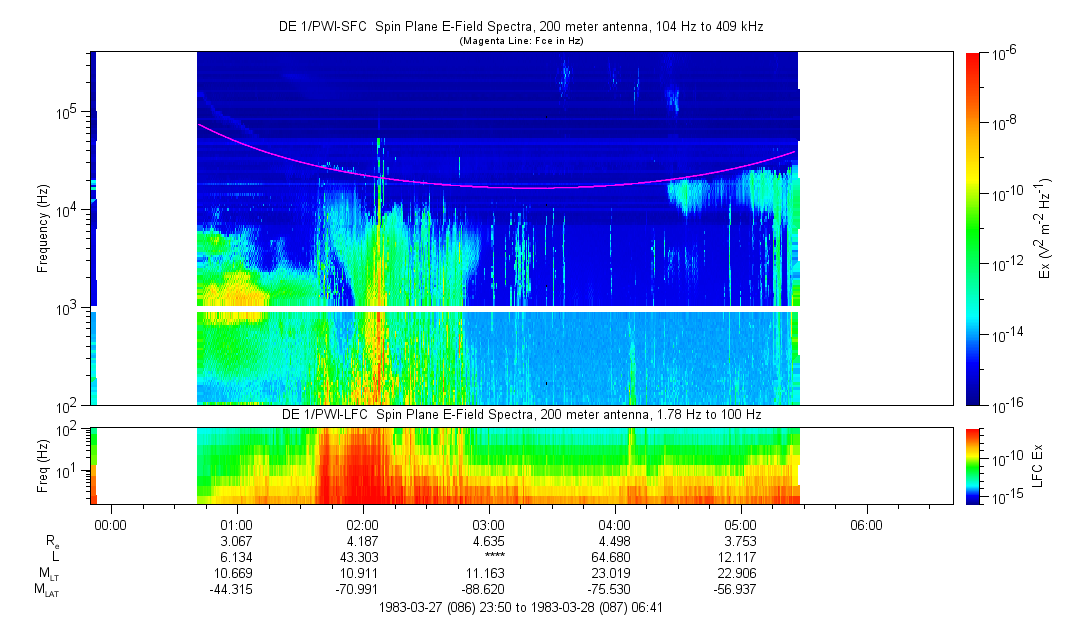Click the DE 1/PWI-SFC plot title
Screen dimensions: 1083x620
(520, 27)
